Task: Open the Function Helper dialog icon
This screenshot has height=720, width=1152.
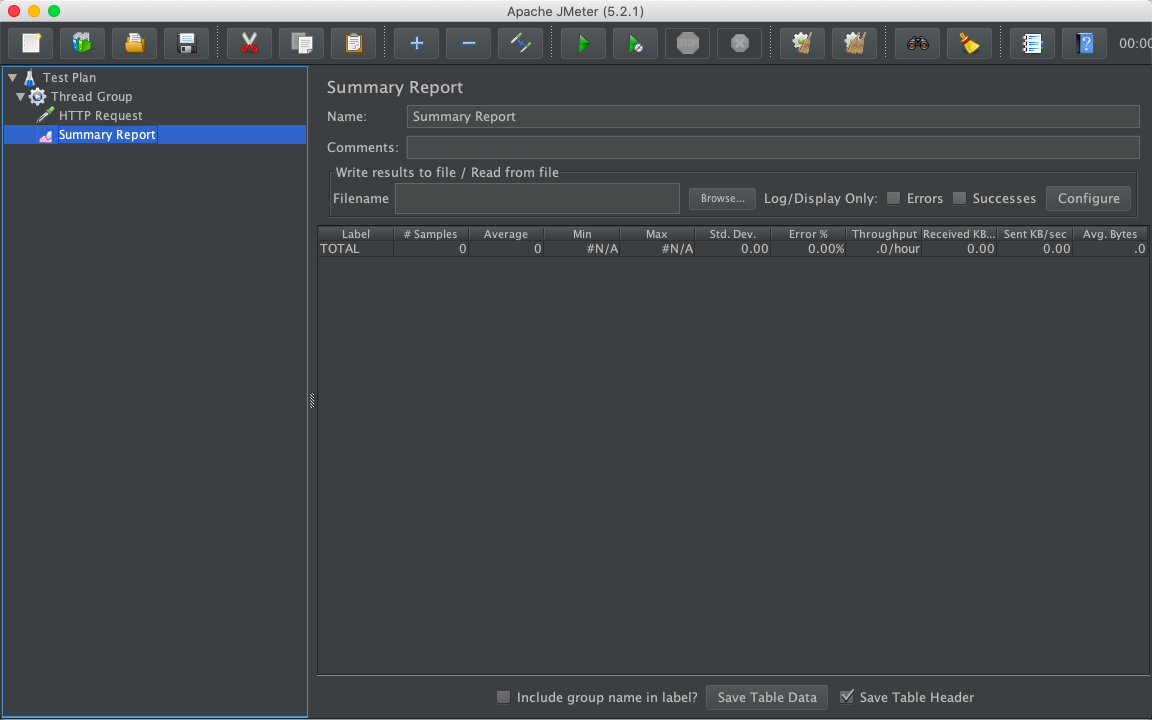Action: coord(1031,43)
